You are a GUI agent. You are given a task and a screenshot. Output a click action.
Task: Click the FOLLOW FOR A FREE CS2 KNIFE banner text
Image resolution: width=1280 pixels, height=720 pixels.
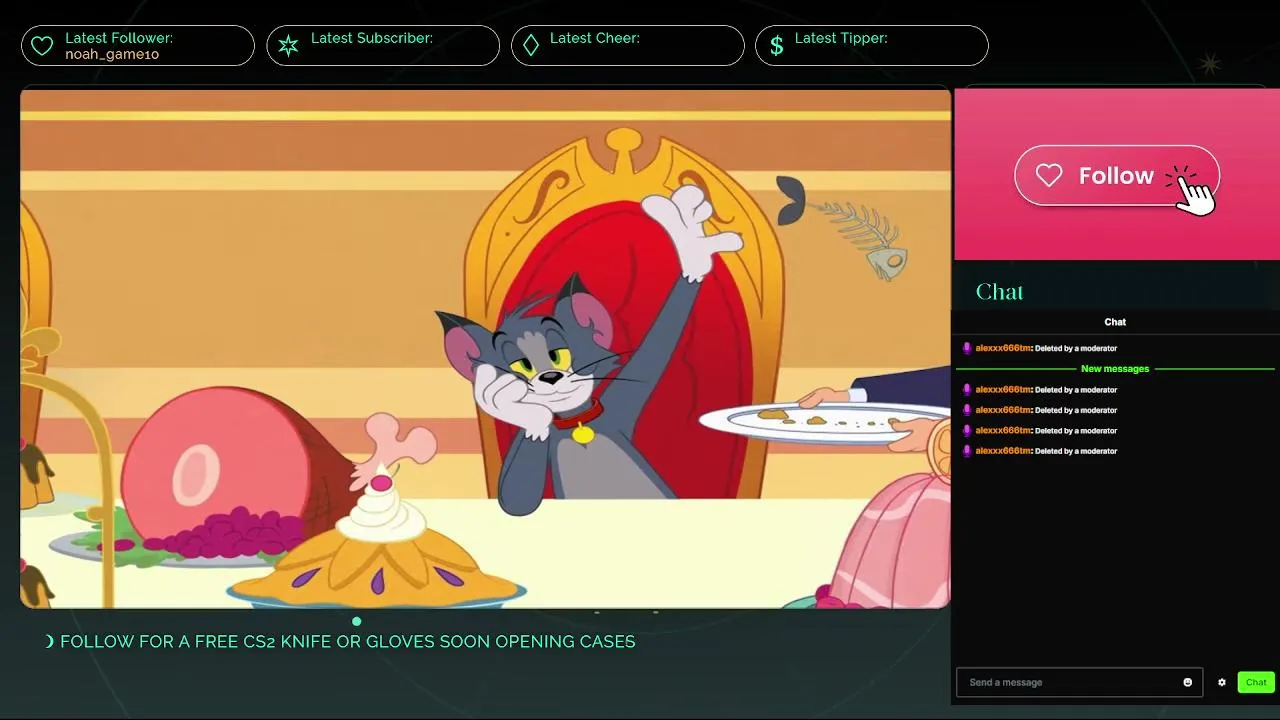[x=348, y=642]
